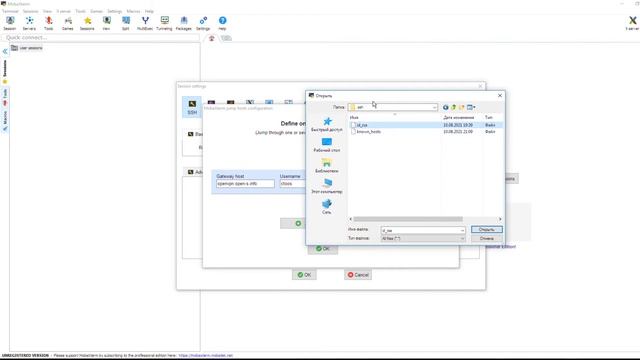The height and width of the screenshot is (360, 640).
Task: Open the View menu
Action: (47, 11)
